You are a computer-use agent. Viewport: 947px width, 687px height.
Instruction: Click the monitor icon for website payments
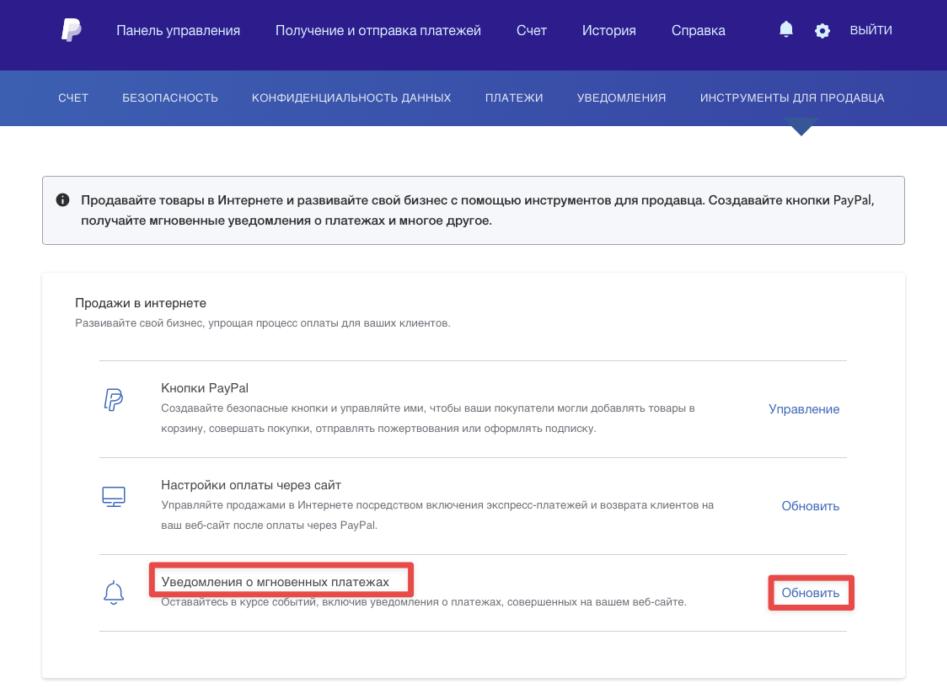pyautogui.click(x=114, y=497)
